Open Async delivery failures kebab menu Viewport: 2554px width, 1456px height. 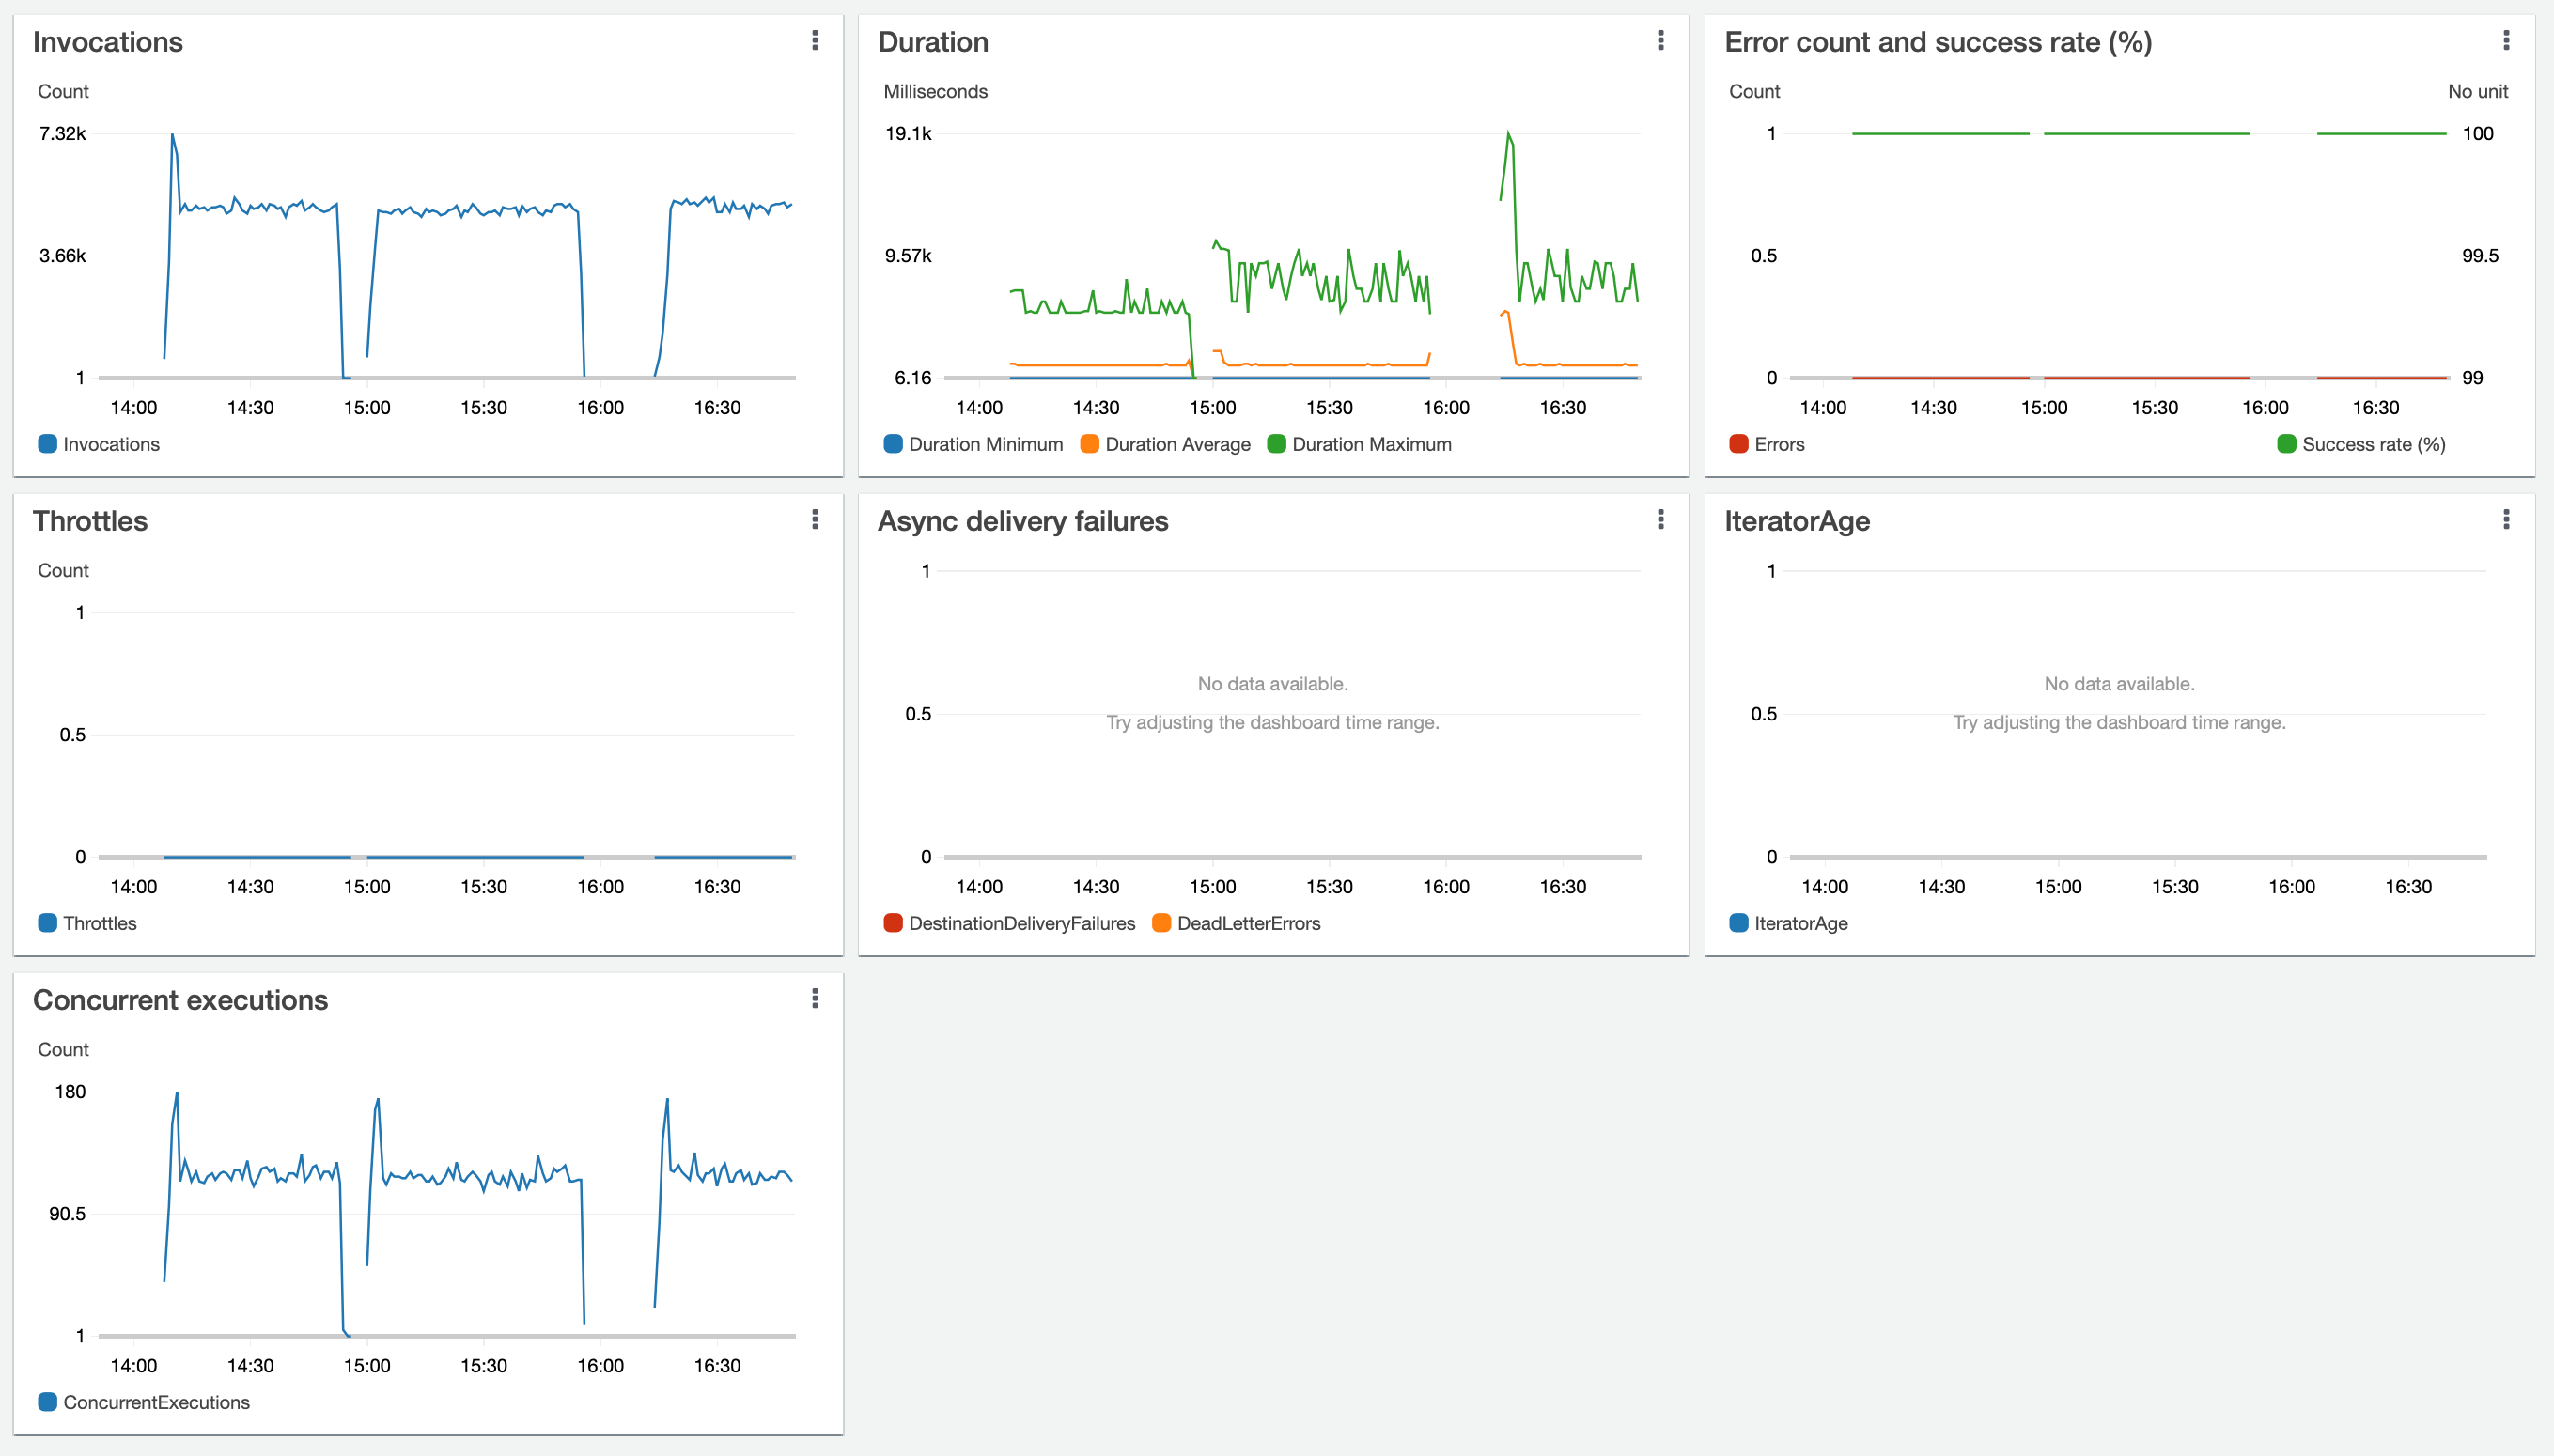(1660, 519)
